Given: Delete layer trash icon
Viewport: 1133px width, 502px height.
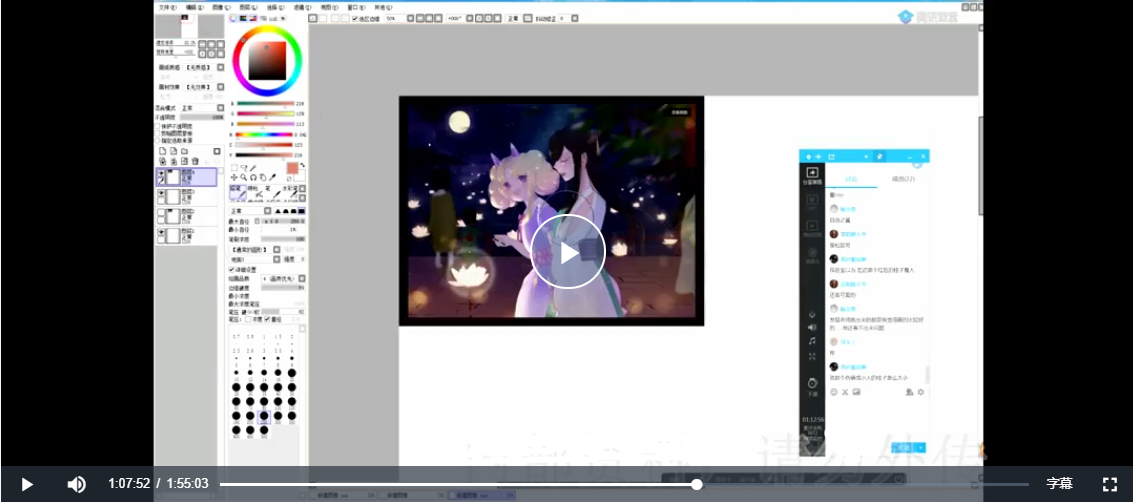Looking at the screenshot, I should coord(195,161).
